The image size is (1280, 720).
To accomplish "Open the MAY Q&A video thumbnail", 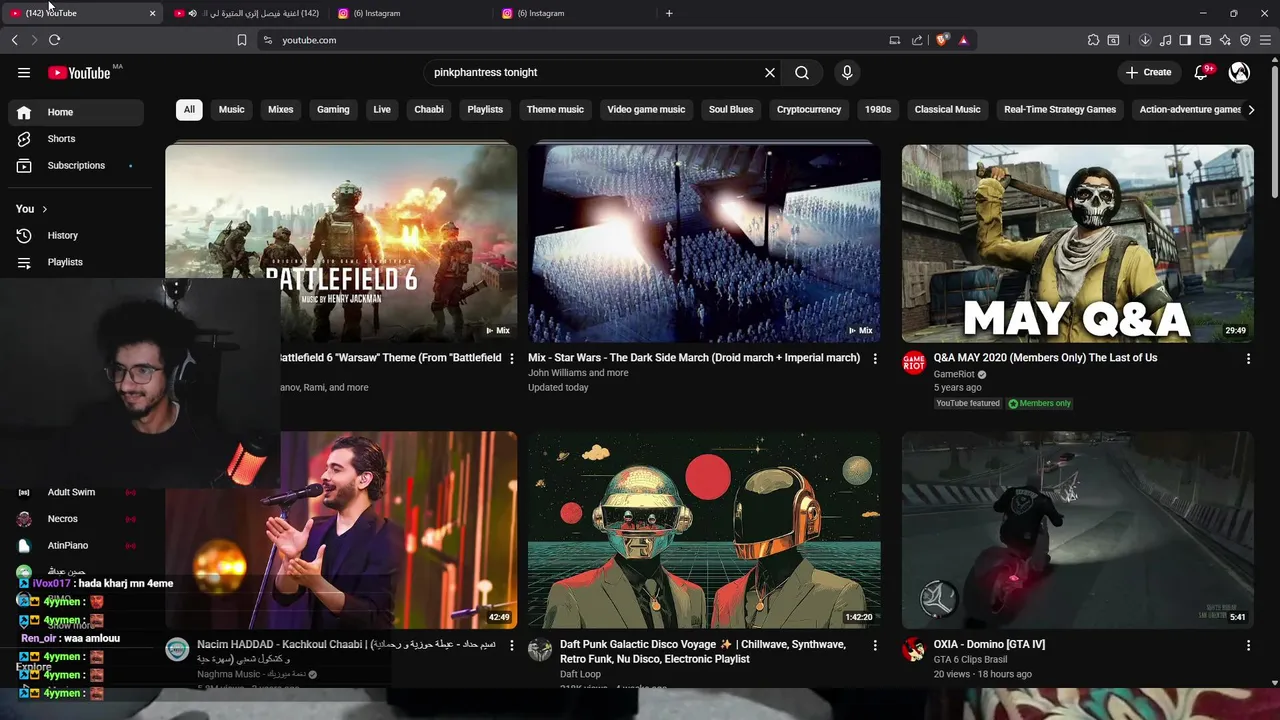I will click(x=1077, y=243).
